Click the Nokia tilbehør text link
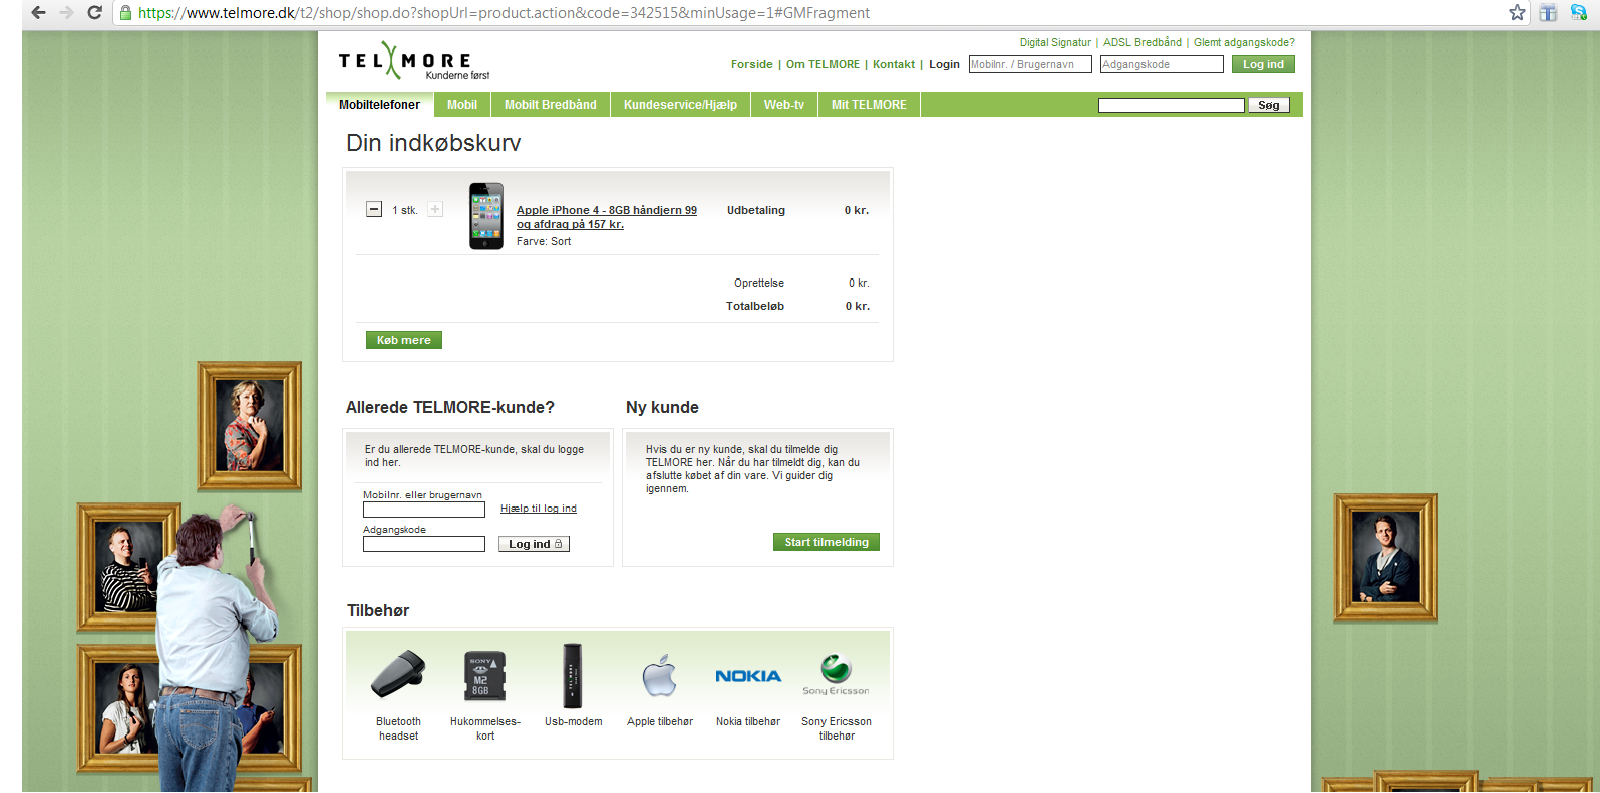 pyautogui.click(x=748, y=721)
